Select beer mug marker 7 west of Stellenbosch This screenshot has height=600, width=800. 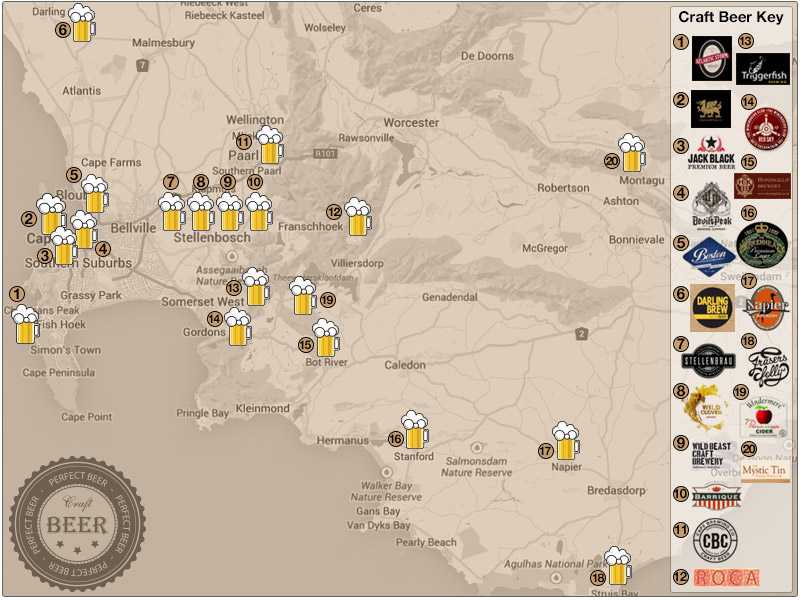pos(172,213)
